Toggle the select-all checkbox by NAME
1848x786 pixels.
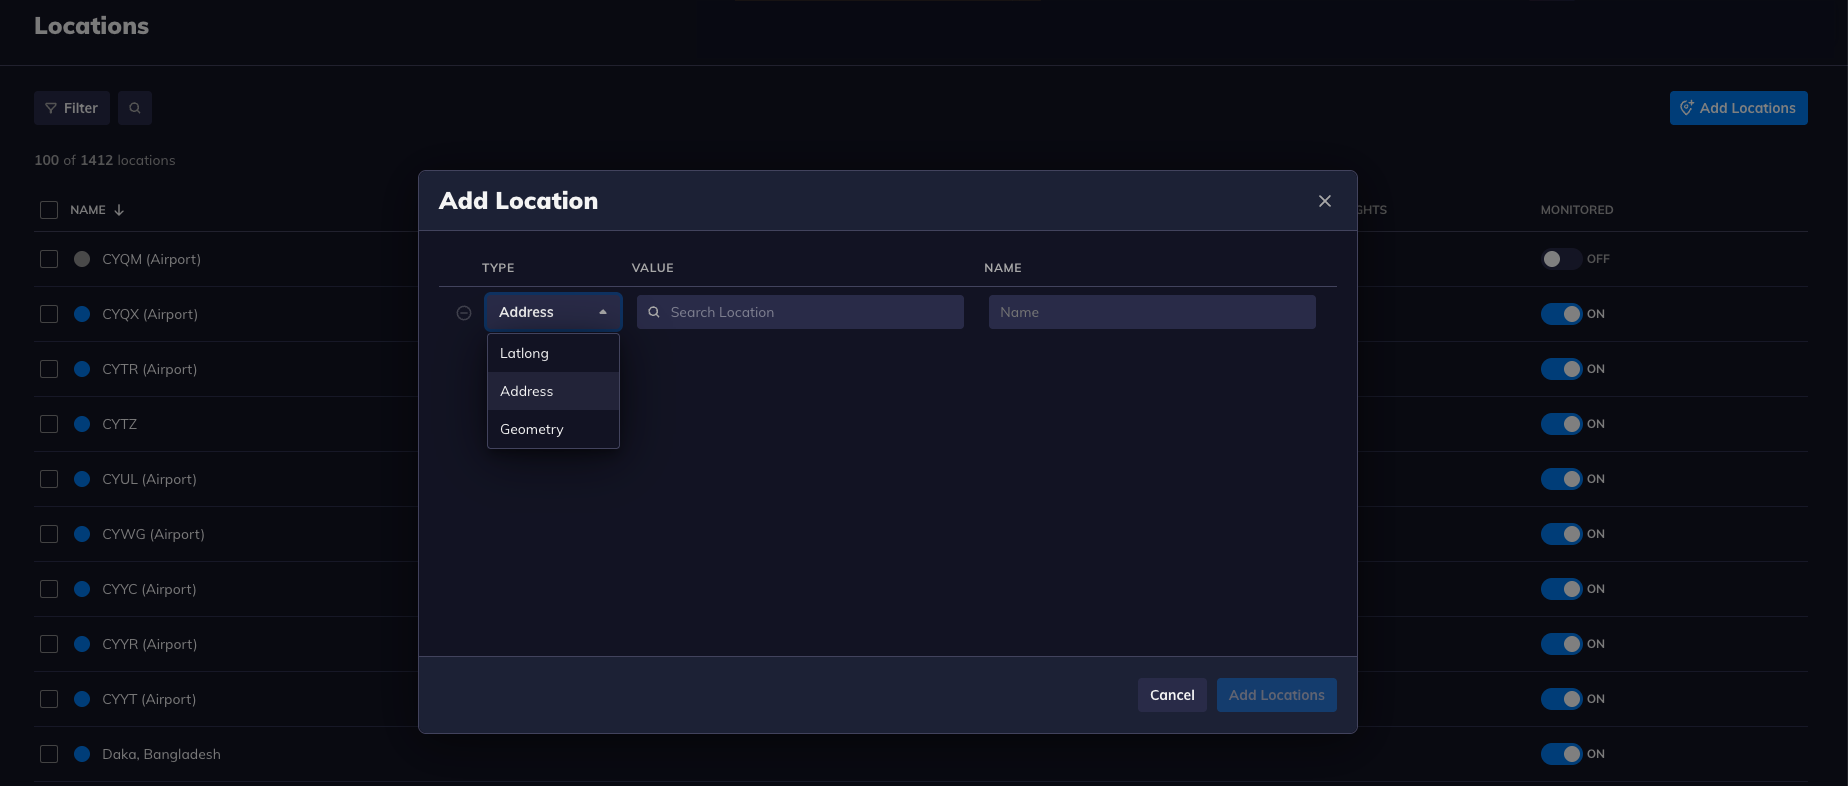pos(49,210)
